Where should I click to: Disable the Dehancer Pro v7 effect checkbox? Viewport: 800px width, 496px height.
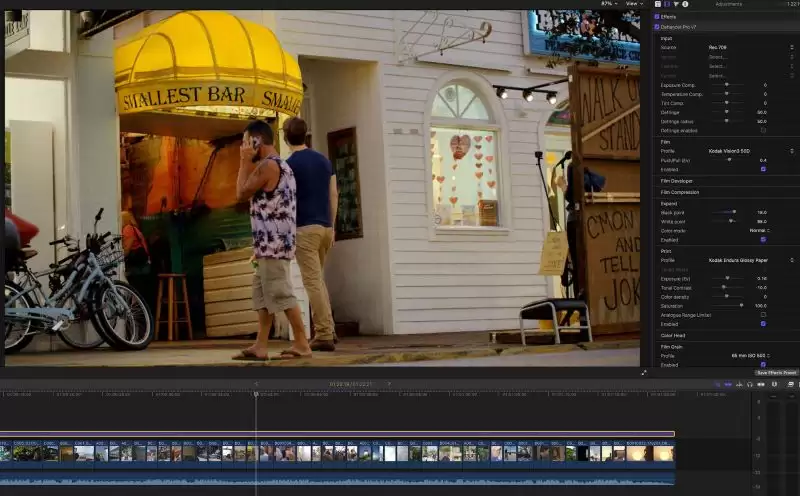[657, 26]
